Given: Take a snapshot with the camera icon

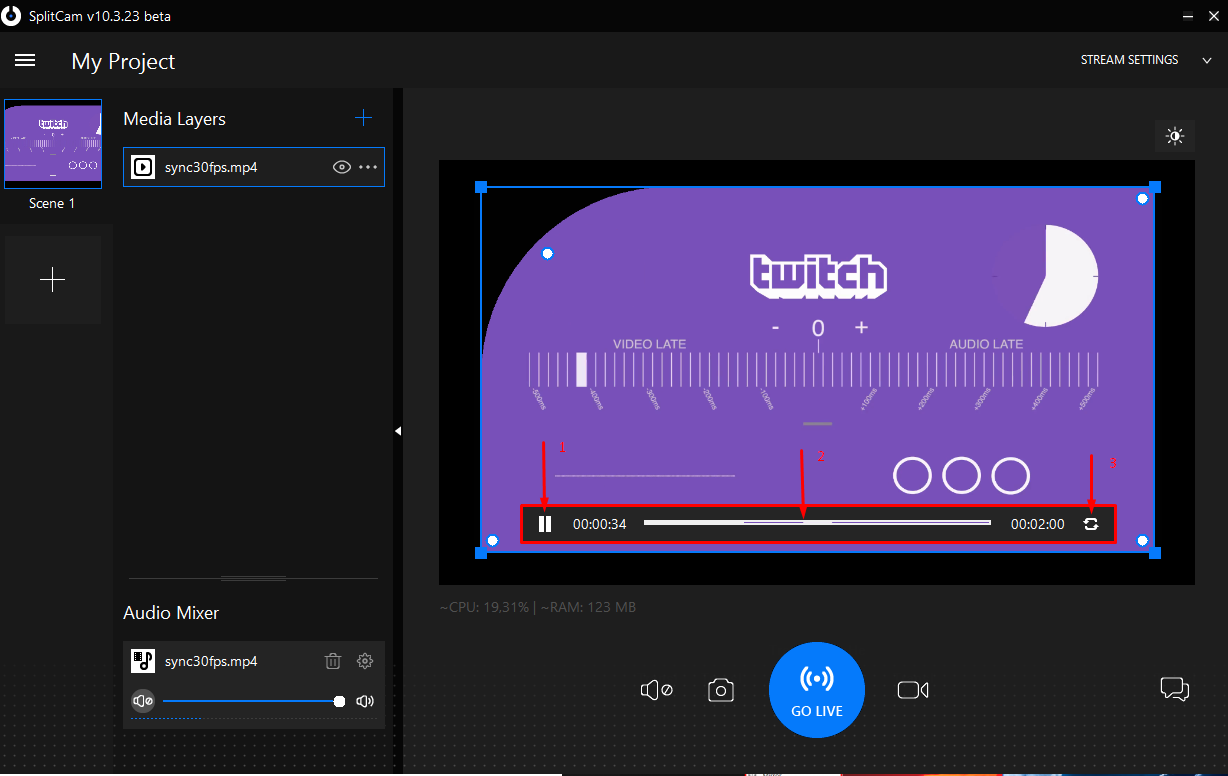Looking at the screenshot, I should (721, 689).
